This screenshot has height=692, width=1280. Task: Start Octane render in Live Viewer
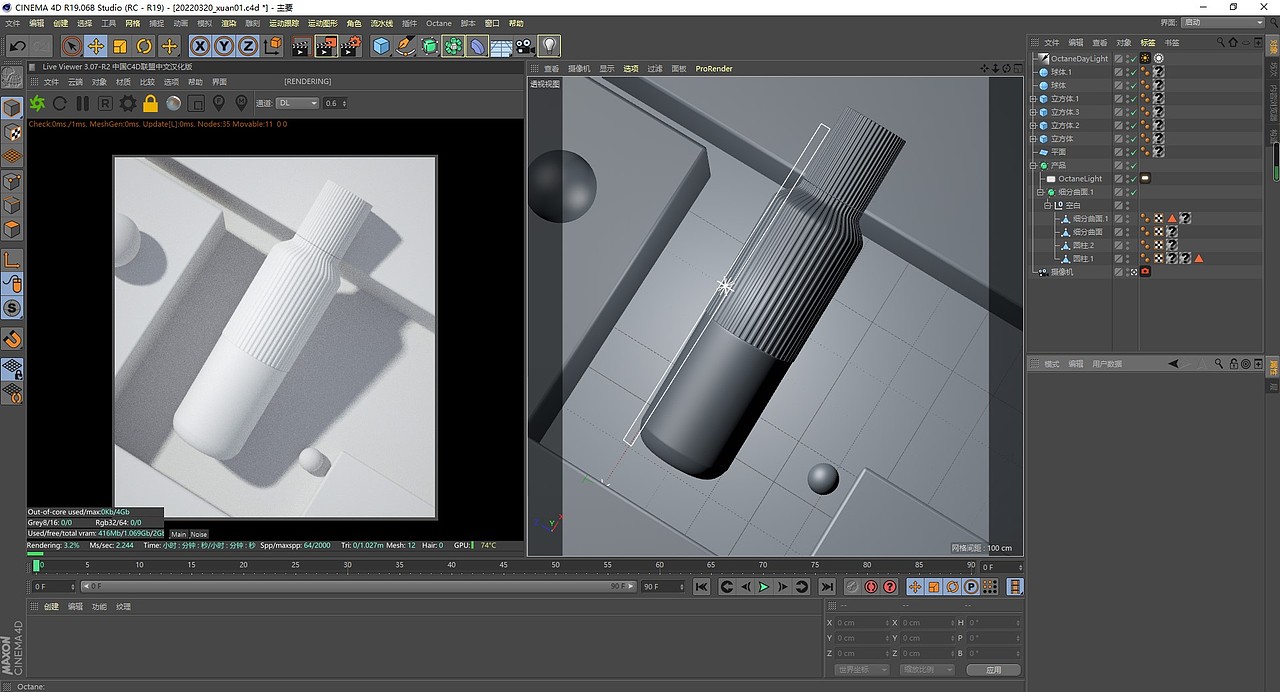38,103
